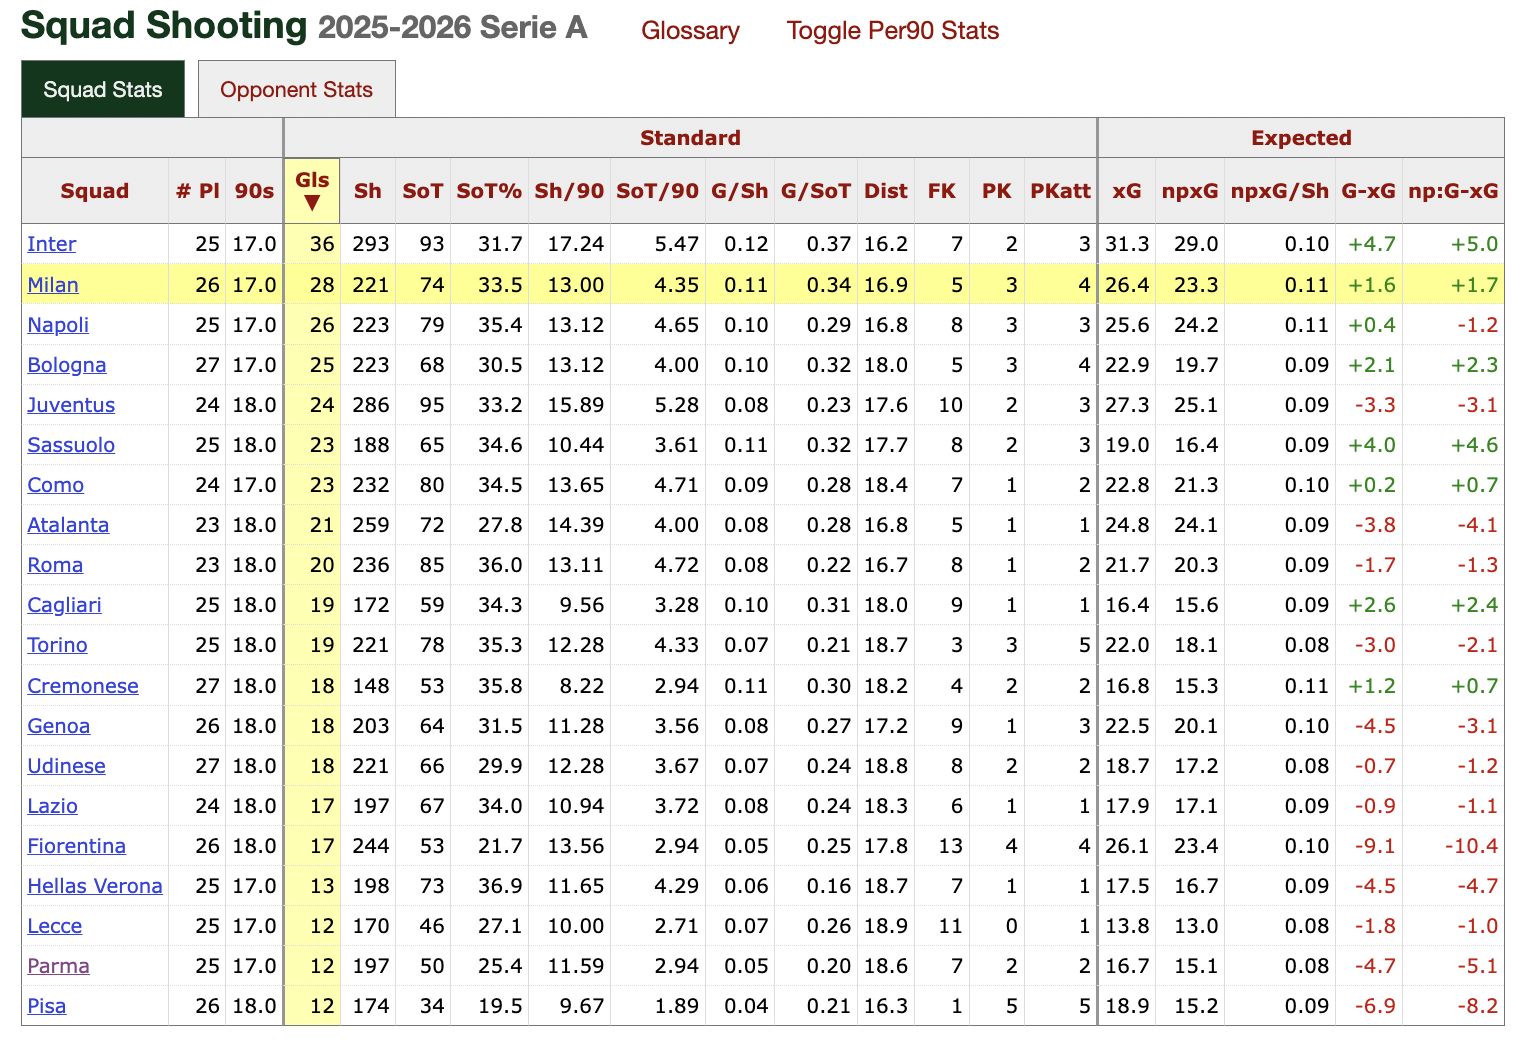1532x1046 pixels.
Task: Select the Squad Stats tab
Action: click(102, 89)
